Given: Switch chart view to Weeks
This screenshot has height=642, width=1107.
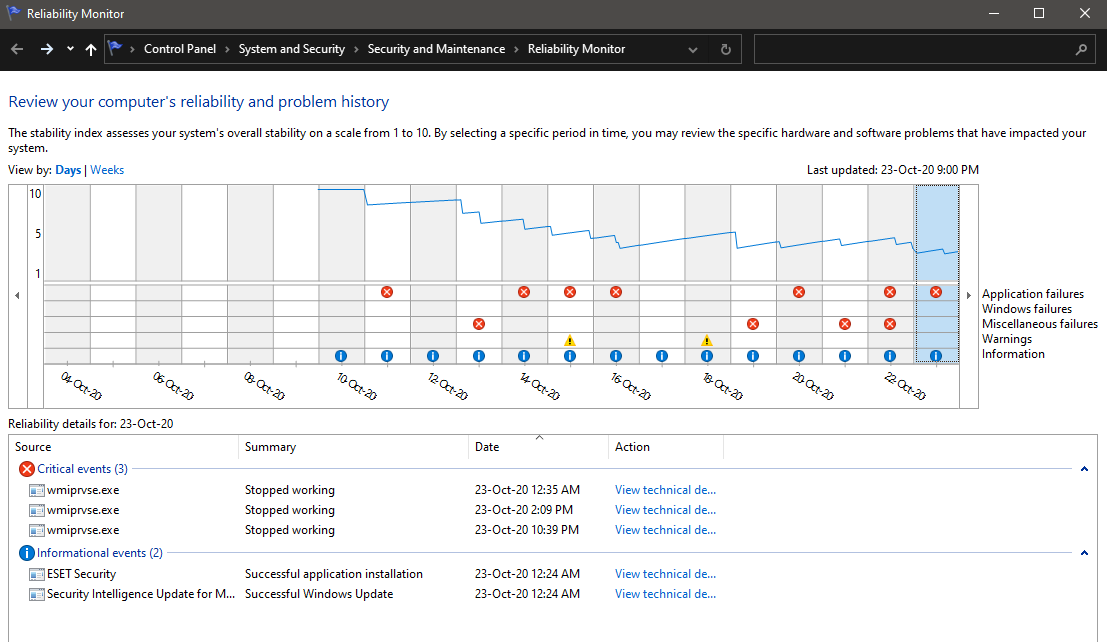Looking at the screenshot, I should [x=107, y=170].
